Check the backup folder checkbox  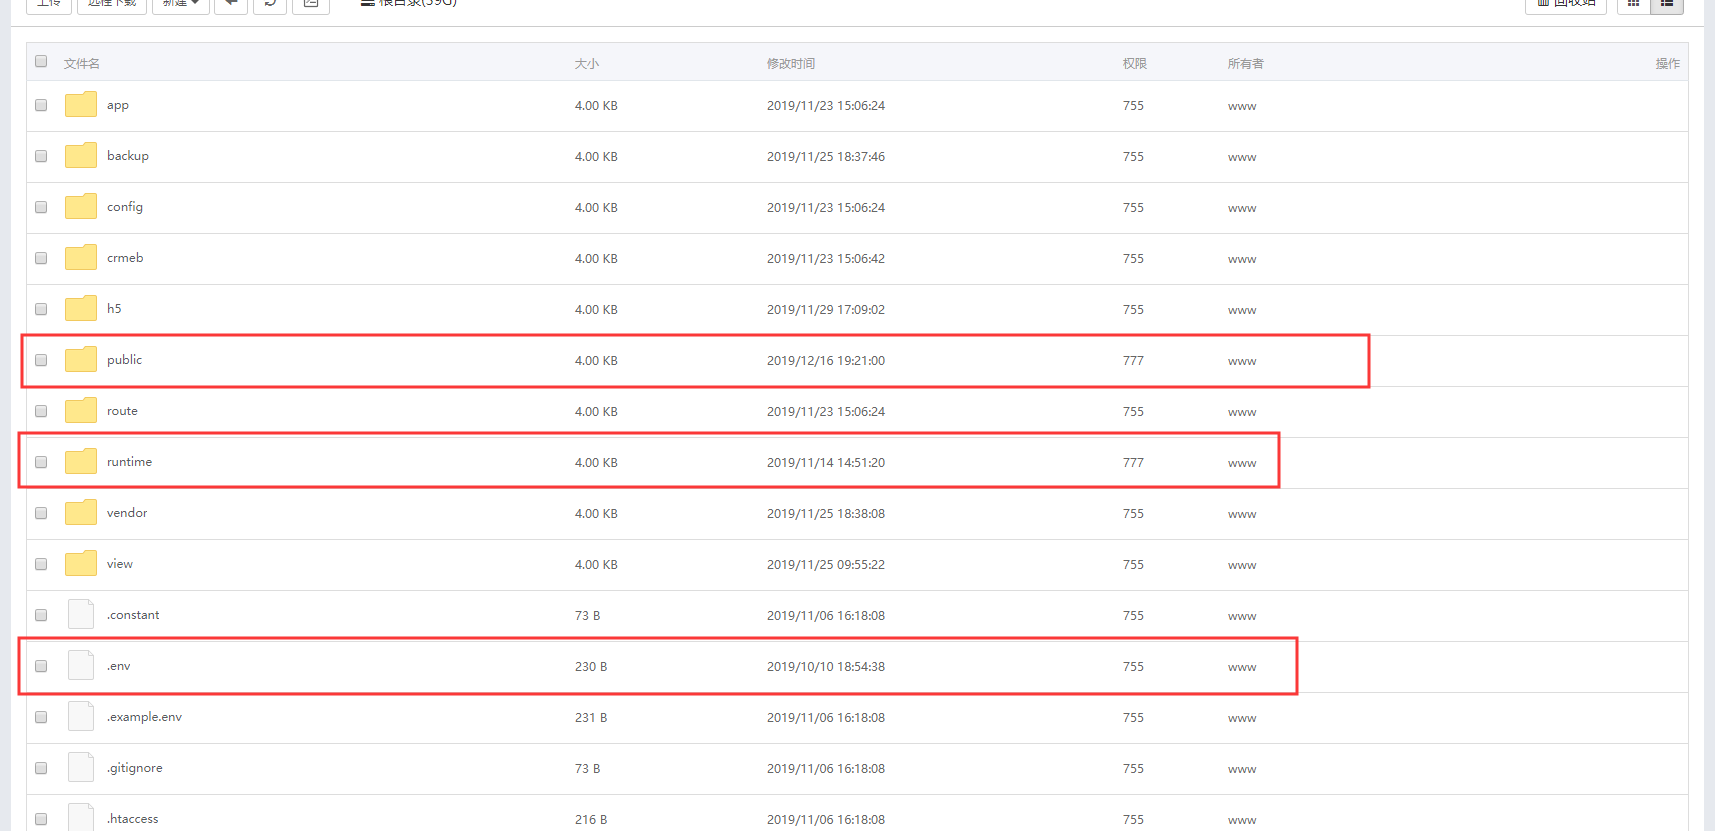click(x=41, y=156)
